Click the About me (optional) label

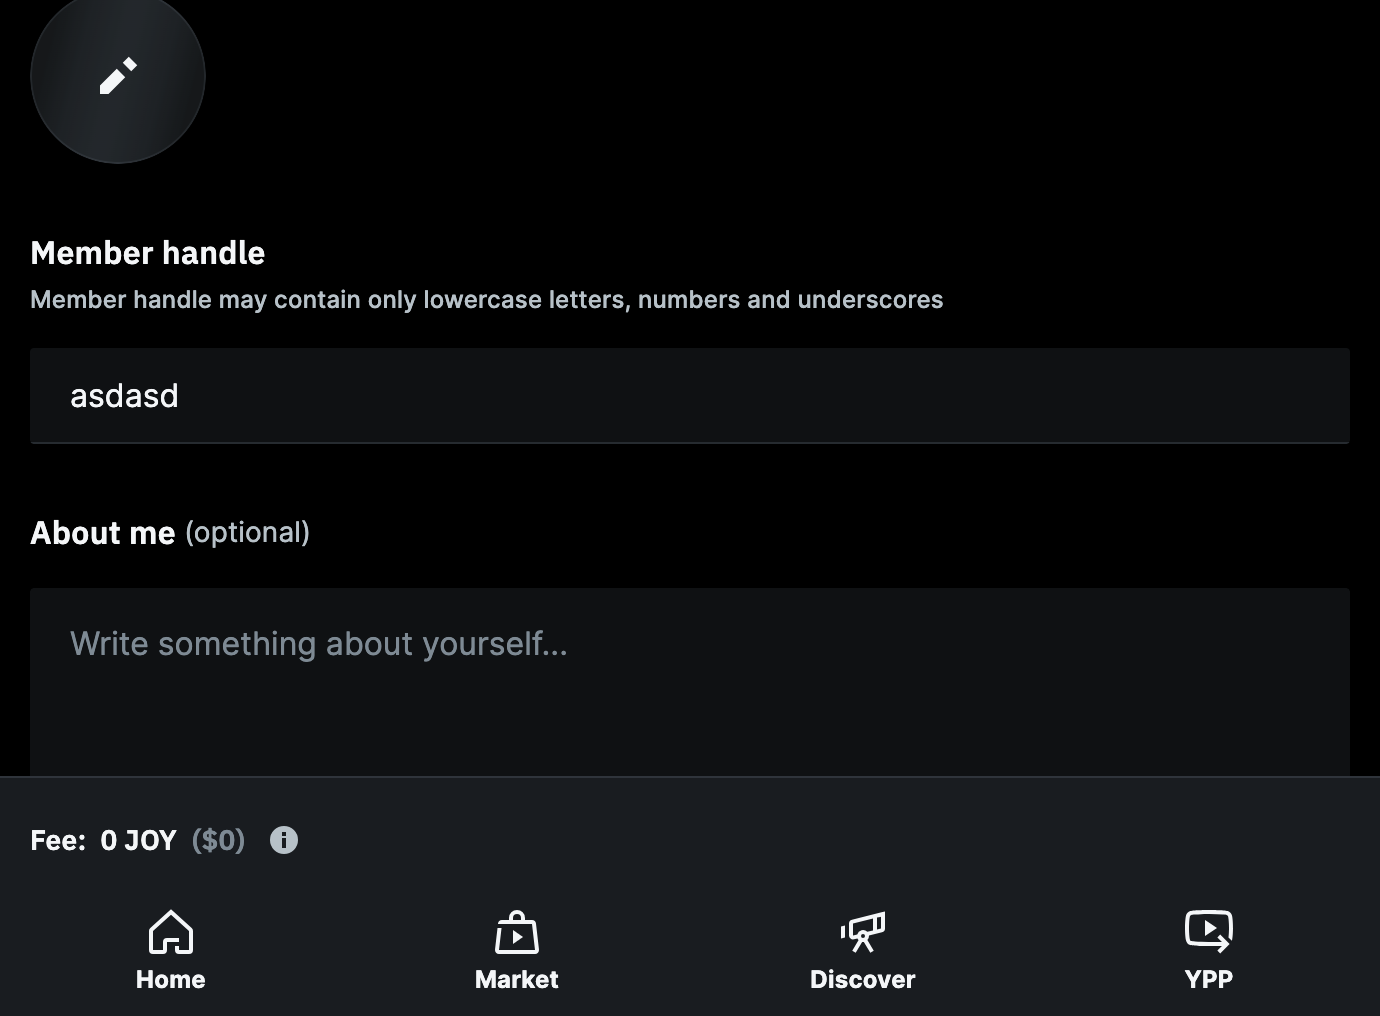(170, 532)
